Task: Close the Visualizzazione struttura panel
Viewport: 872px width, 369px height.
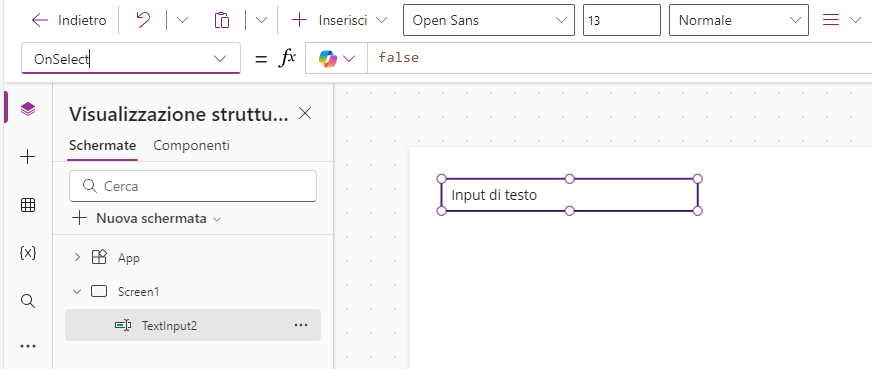Action: click(305, 113)
